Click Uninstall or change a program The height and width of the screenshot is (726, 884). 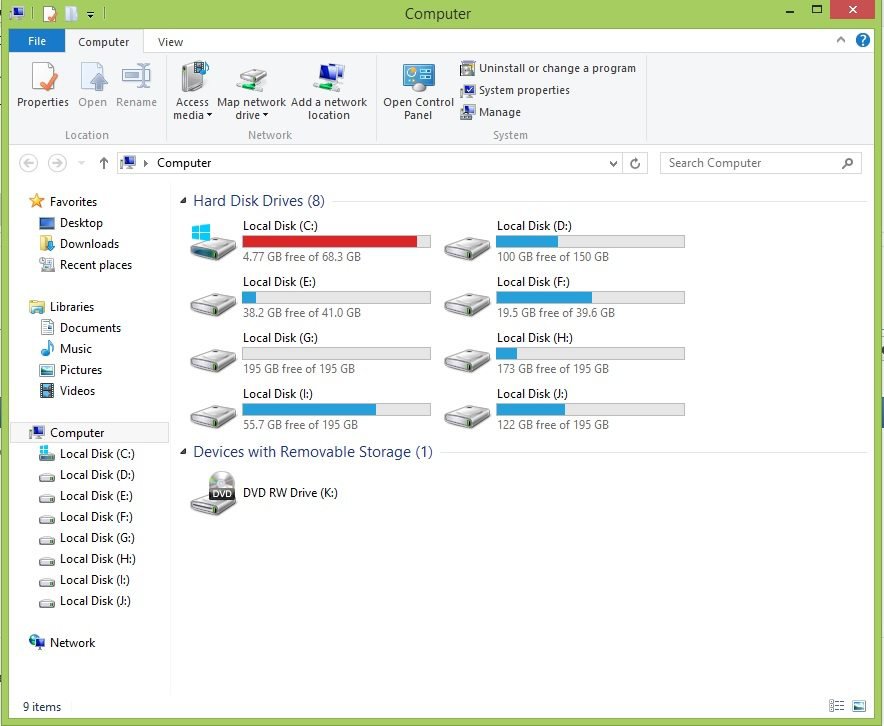pos(548,68)
